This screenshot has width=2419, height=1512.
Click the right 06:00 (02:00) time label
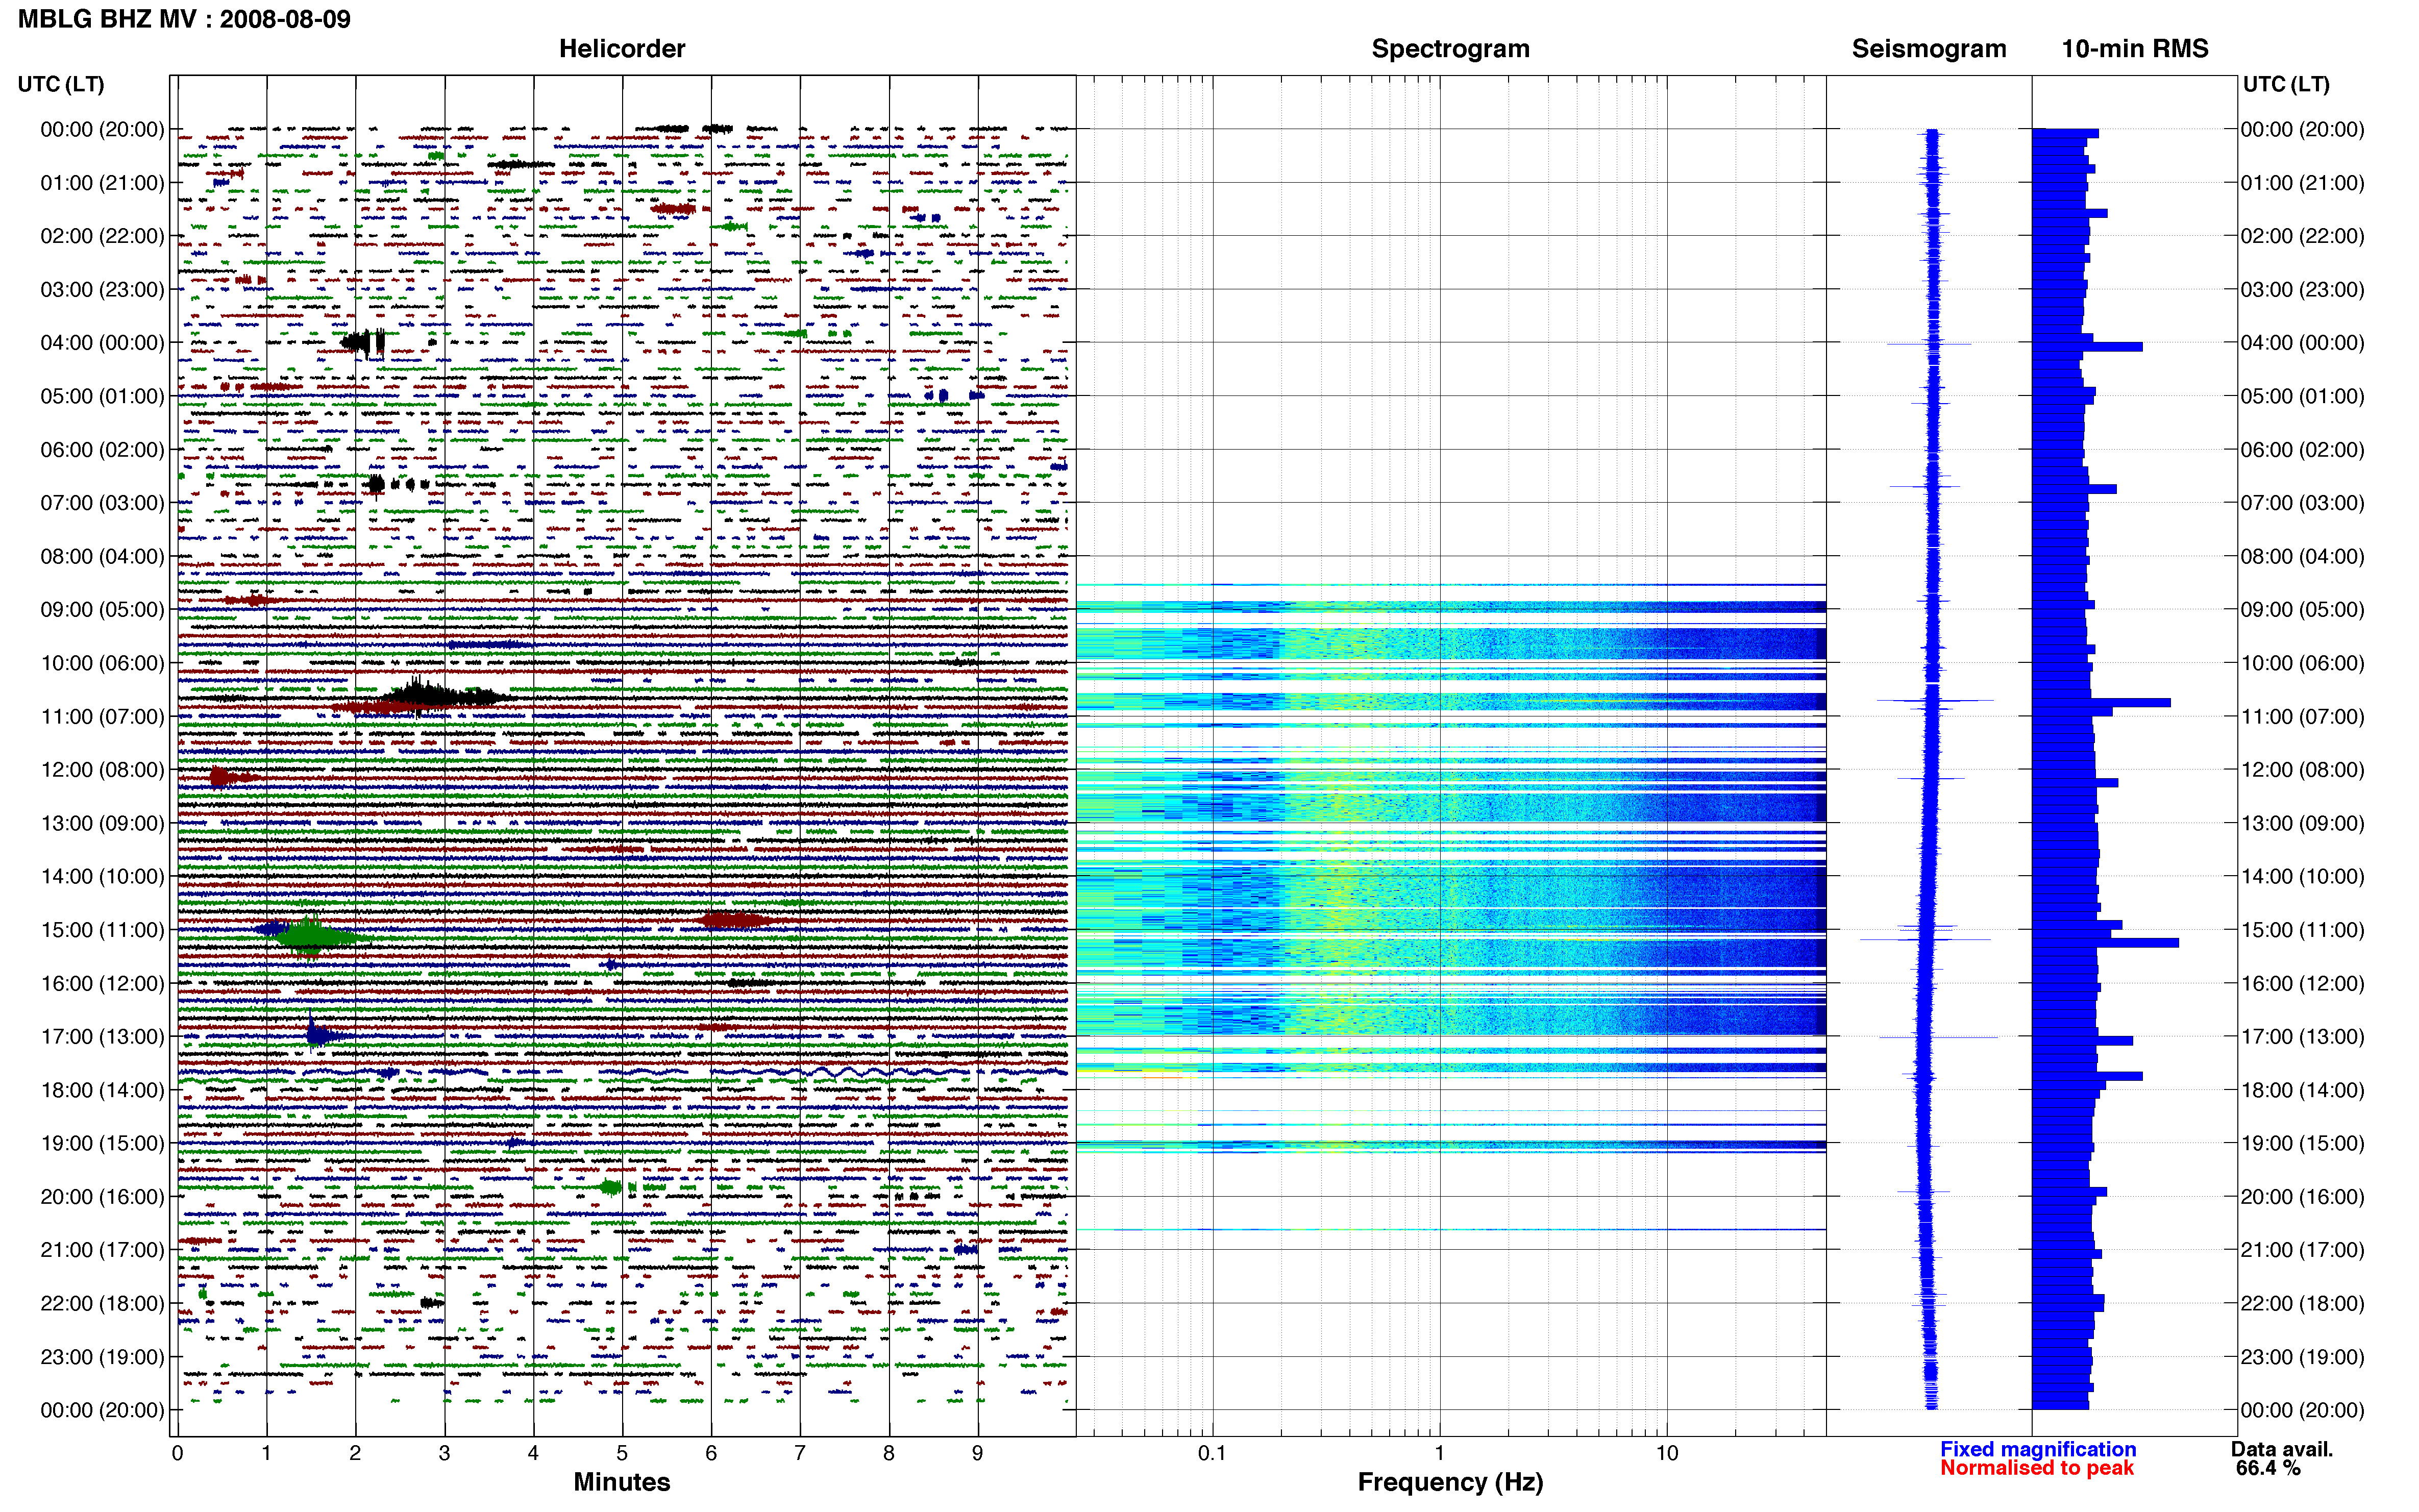2302,449
